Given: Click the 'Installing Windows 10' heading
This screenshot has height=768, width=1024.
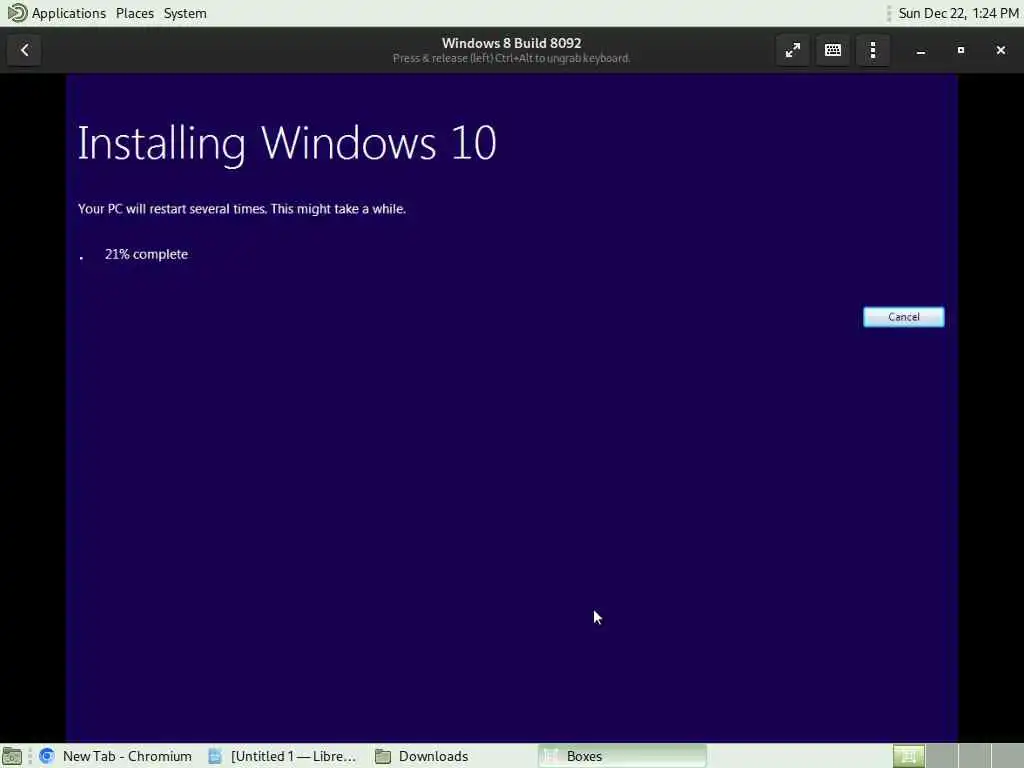Looking at the screenshot, I should coord(287,143).
